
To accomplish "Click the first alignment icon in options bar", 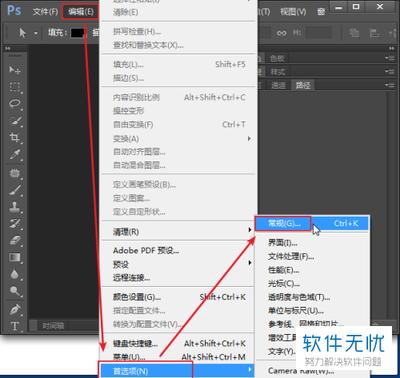I will click(354, 33).
